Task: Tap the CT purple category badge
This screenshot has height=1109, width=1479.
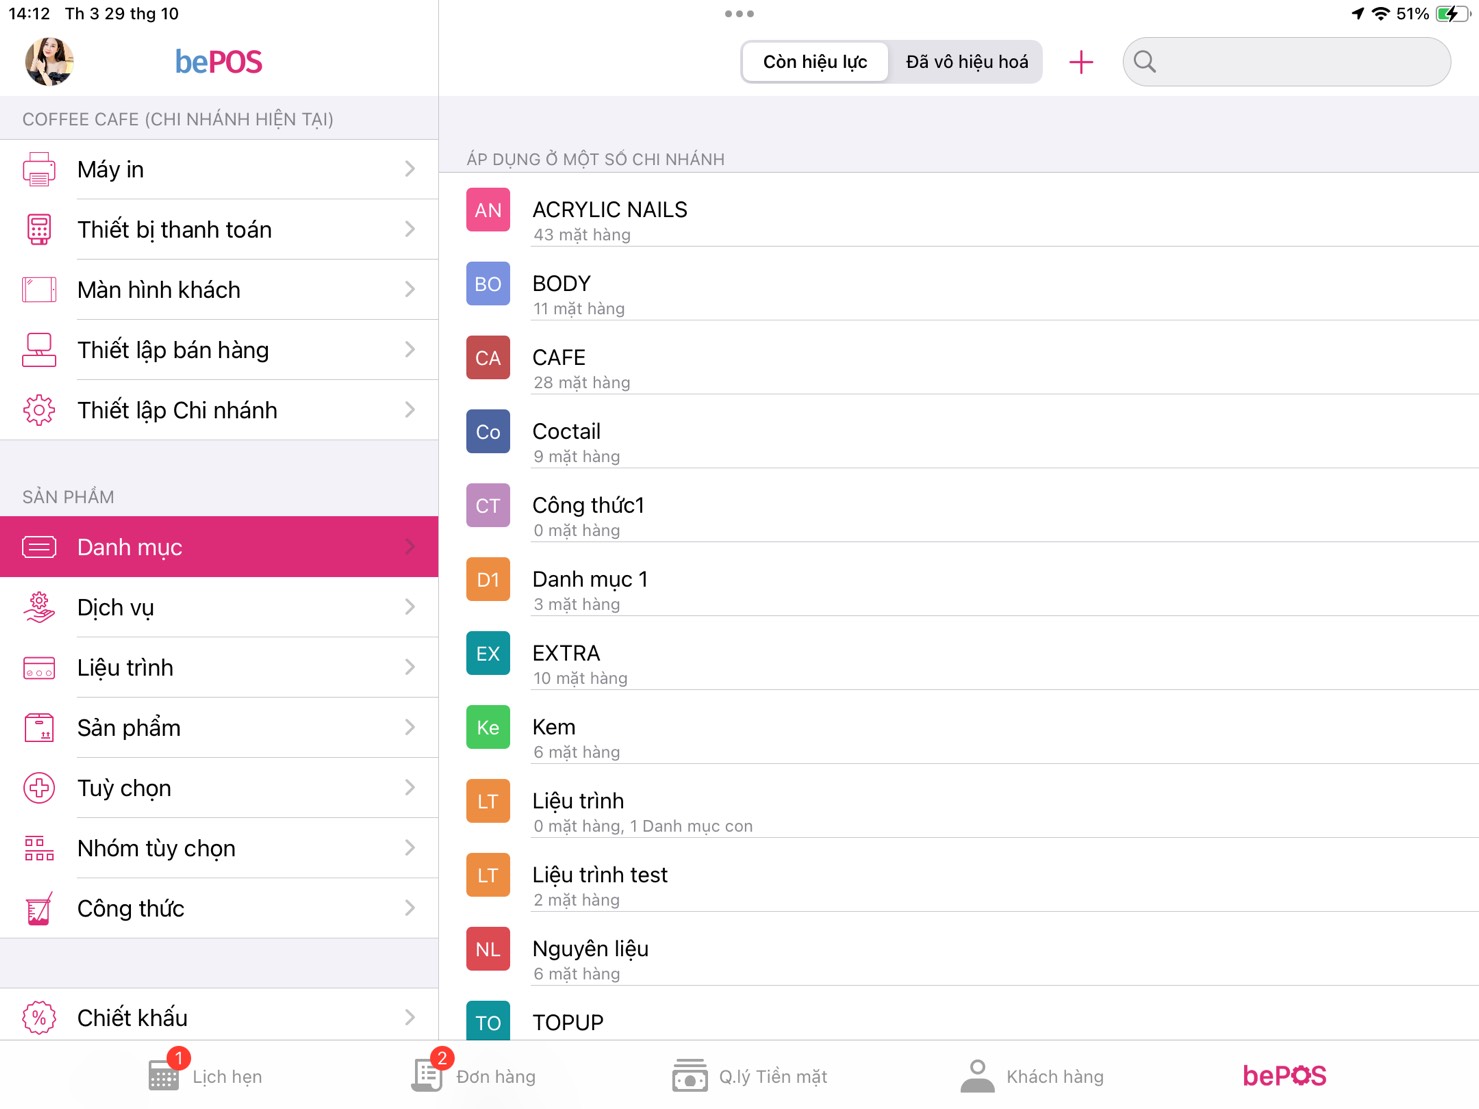Action: pyautogui.click(x=488, y=506)
